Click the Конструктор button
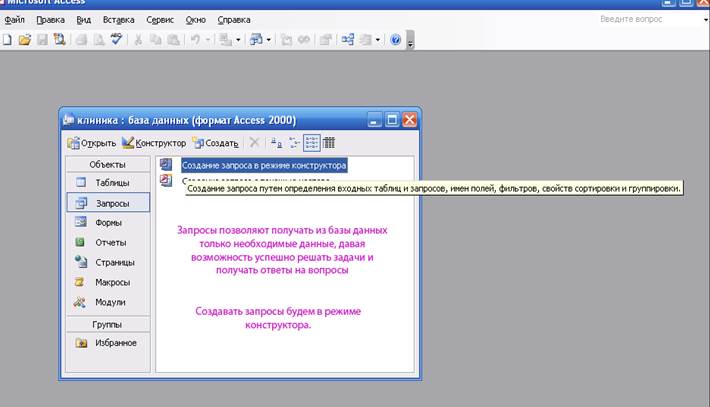This screenshot has height=407, width=710. 154,143
